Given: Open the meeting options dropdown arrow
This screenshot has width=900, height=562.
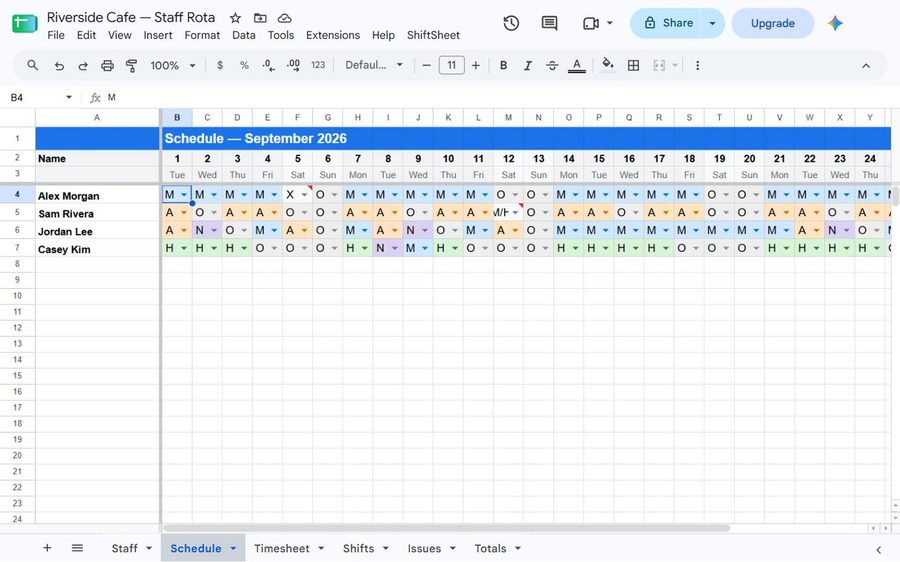Looking at the screenshot, I should 610,23.
